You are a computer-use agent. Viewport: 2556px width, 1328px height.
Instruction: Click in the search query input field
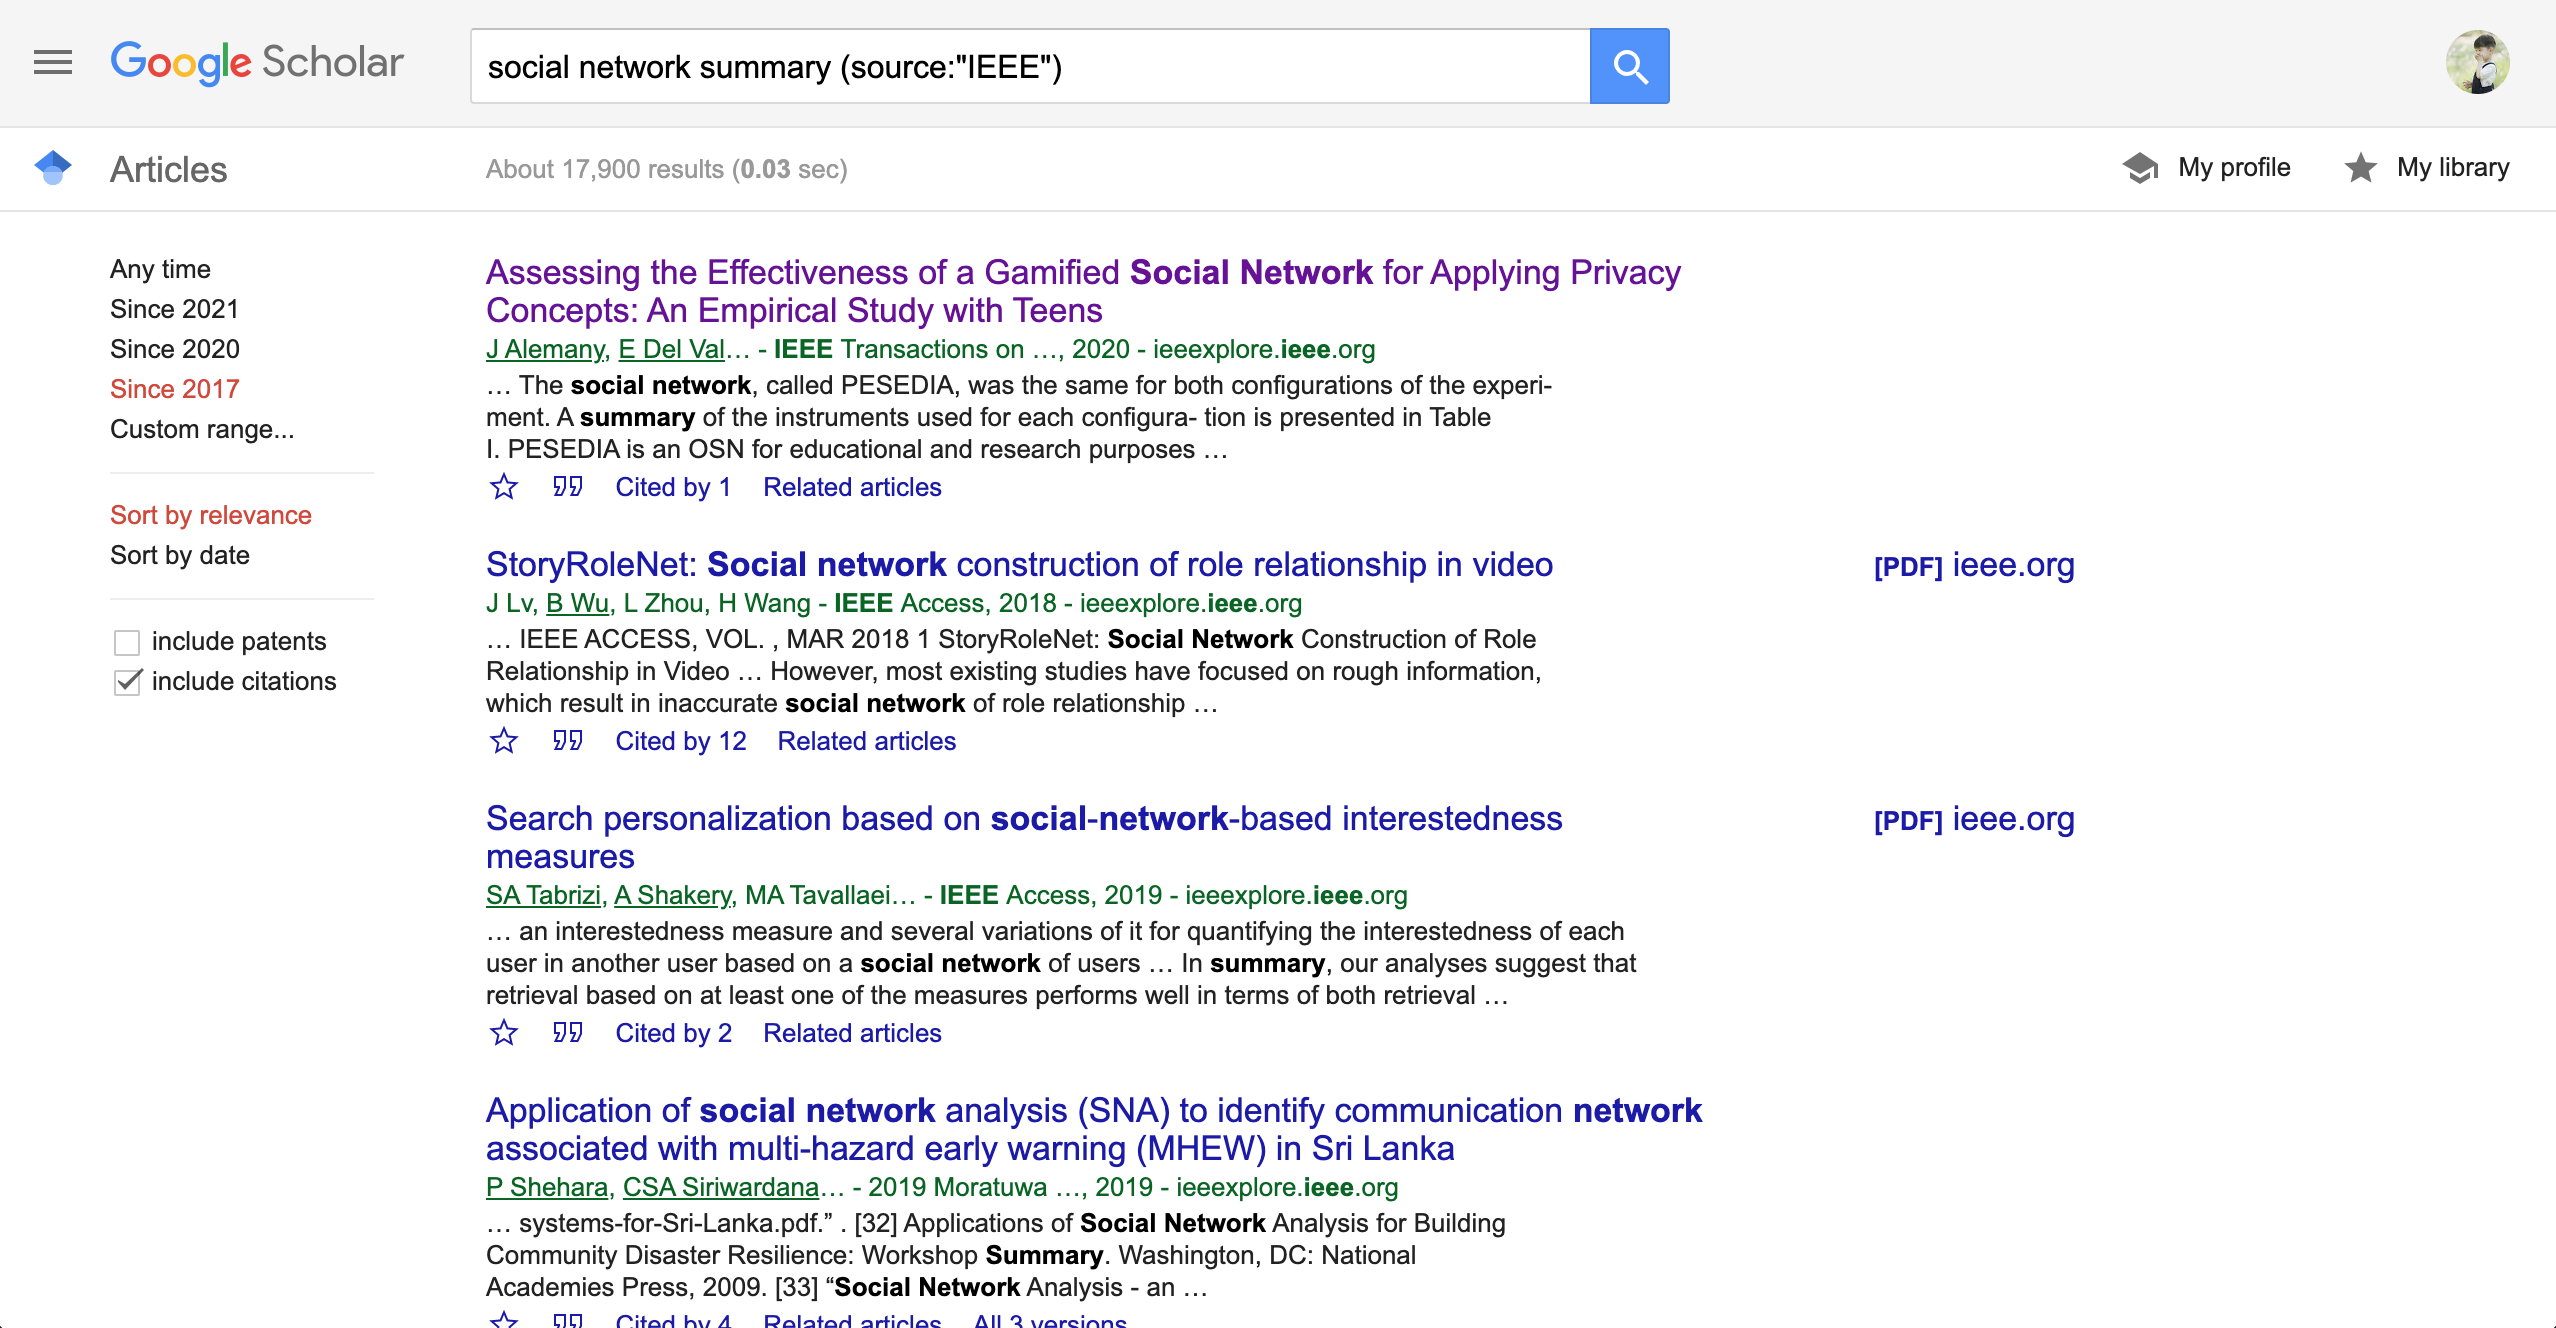(x=1030, y=66)
